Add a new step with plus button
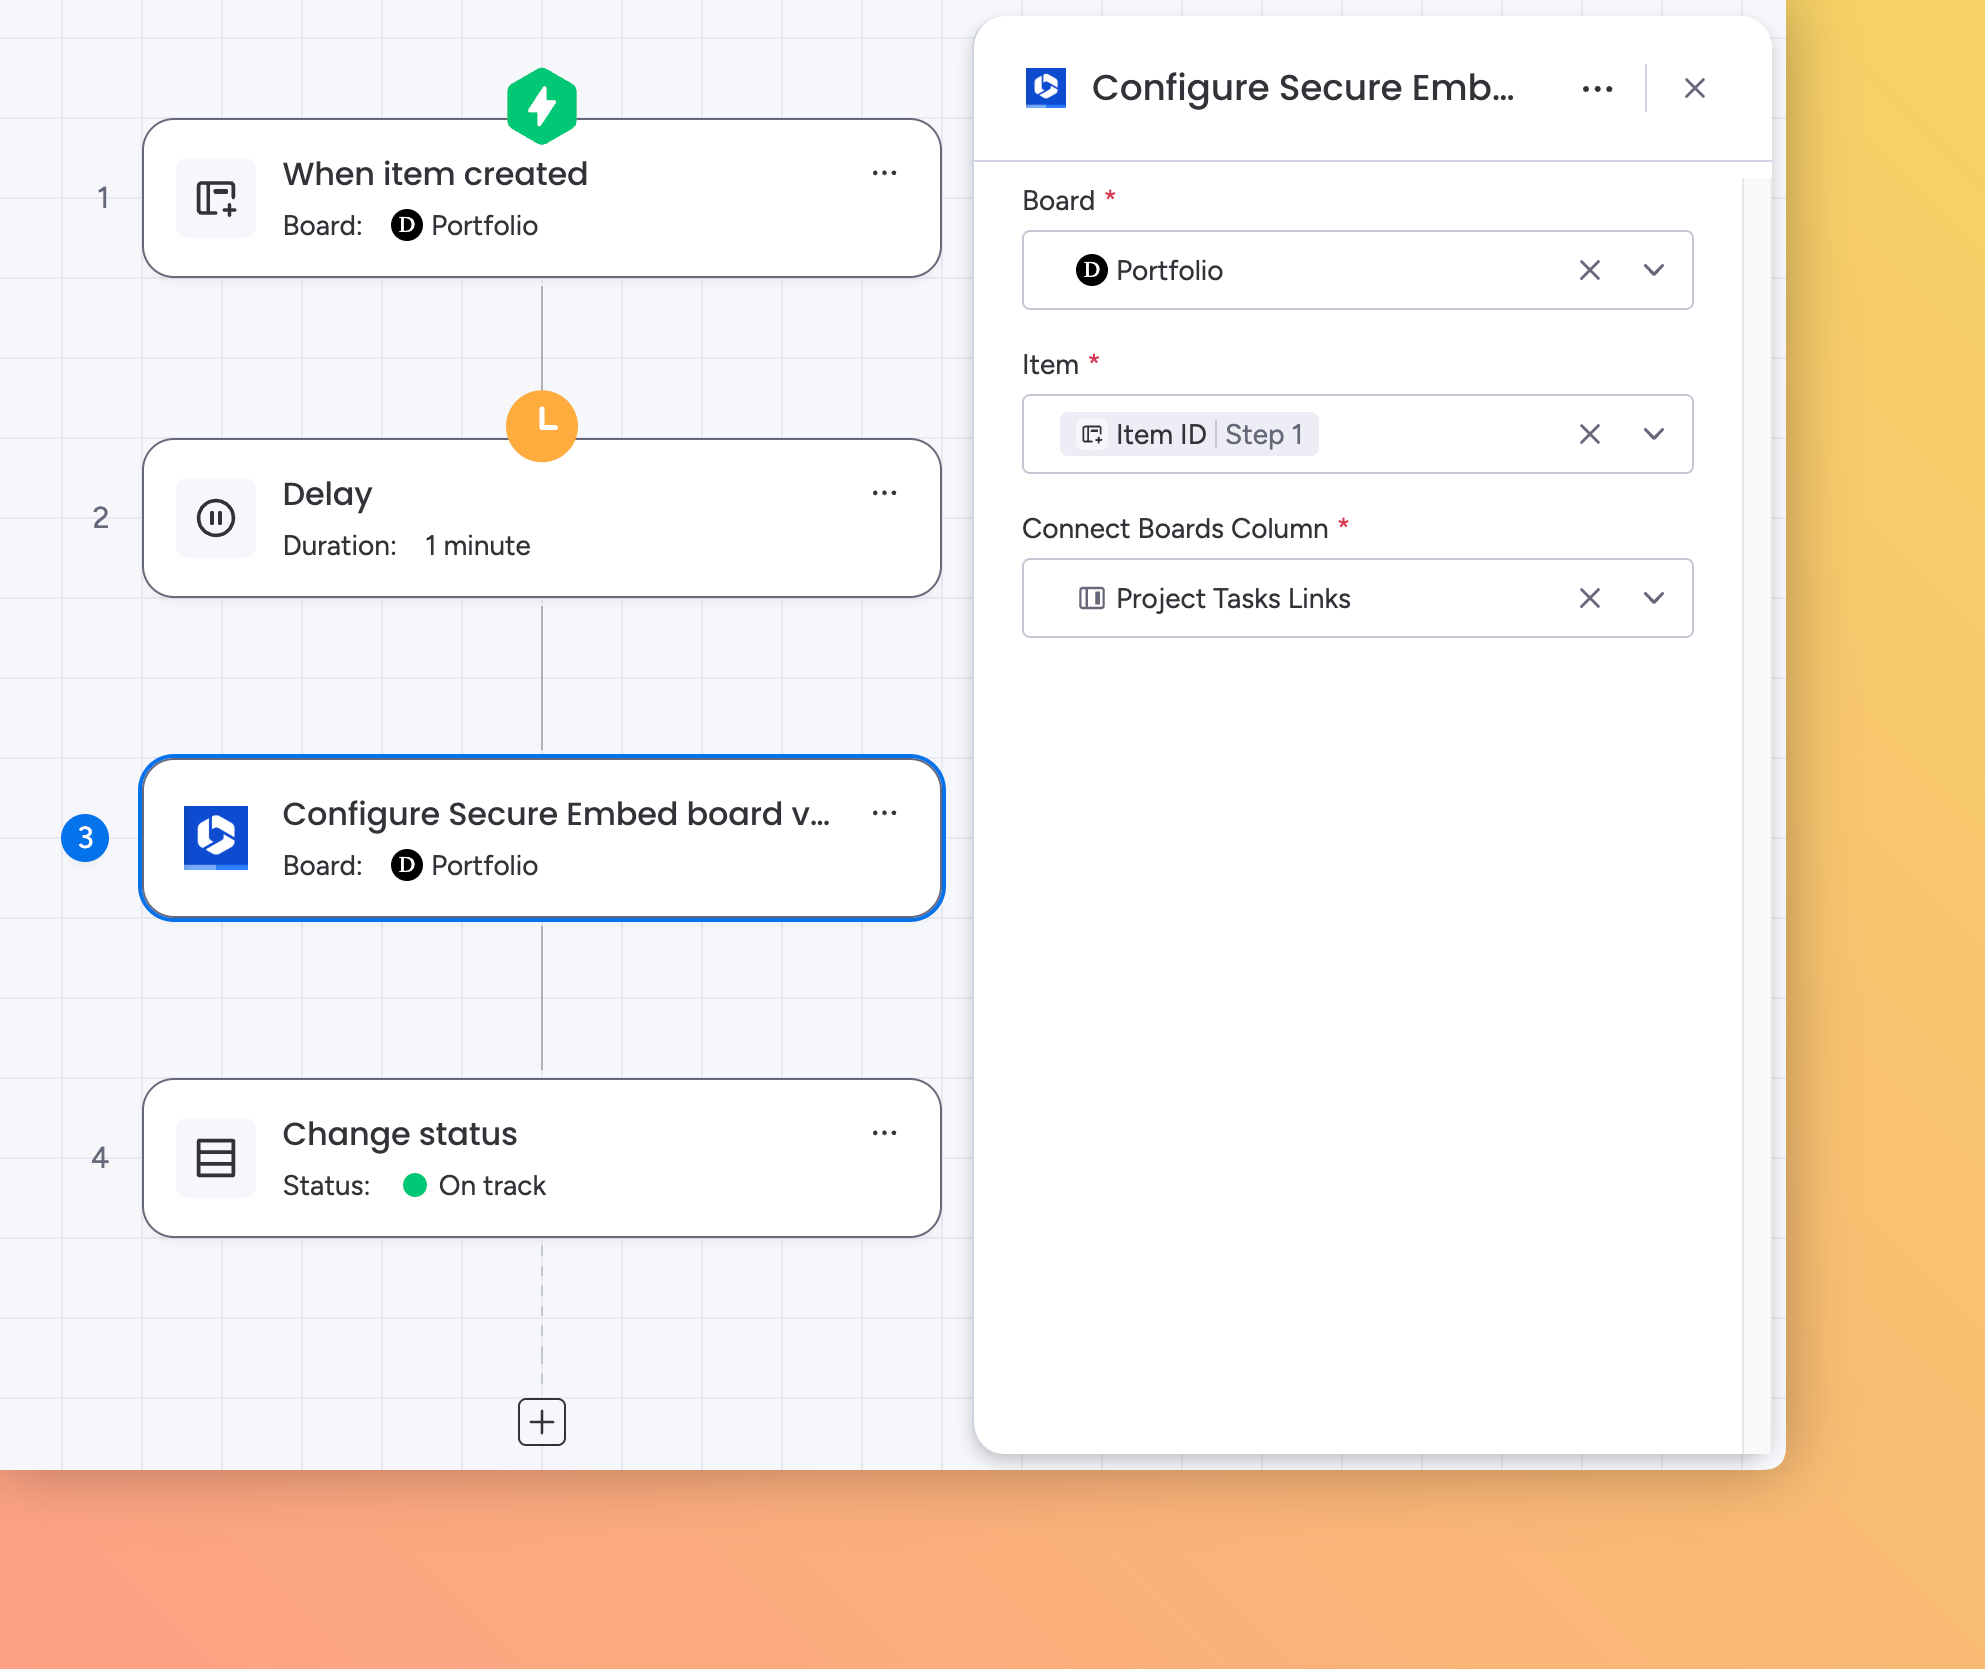 [542, 1422]
